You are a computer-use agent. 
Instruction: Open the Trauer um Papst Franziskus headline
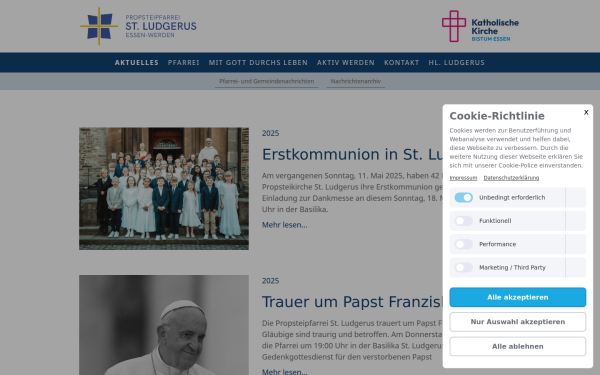point(352,302)
